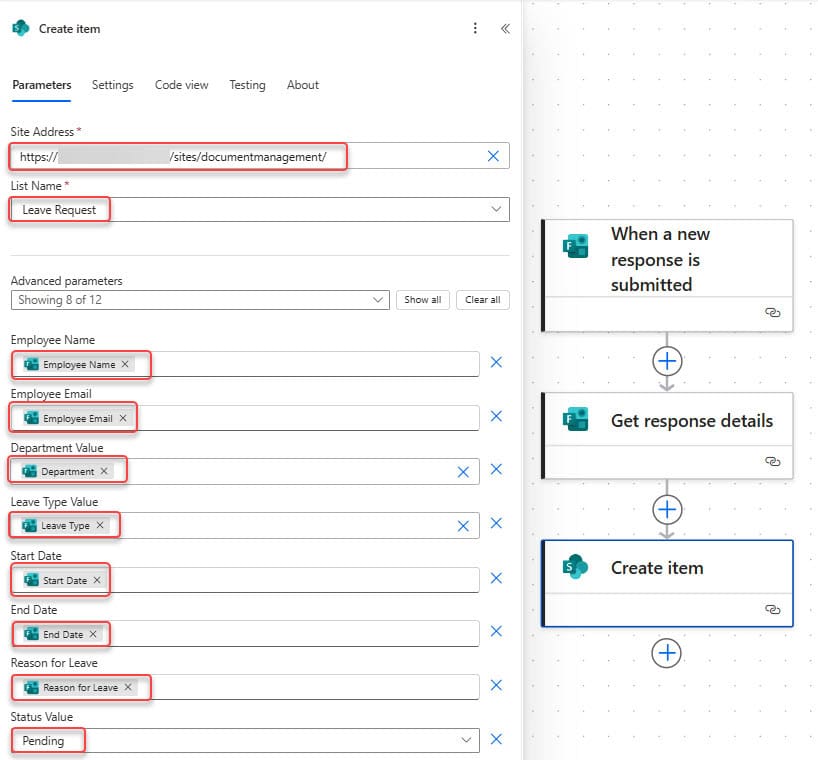Viewport: 818px width, 760px height.
Task: Clear the Site Address with the blue X icon
Action: (x=492, y=156)
